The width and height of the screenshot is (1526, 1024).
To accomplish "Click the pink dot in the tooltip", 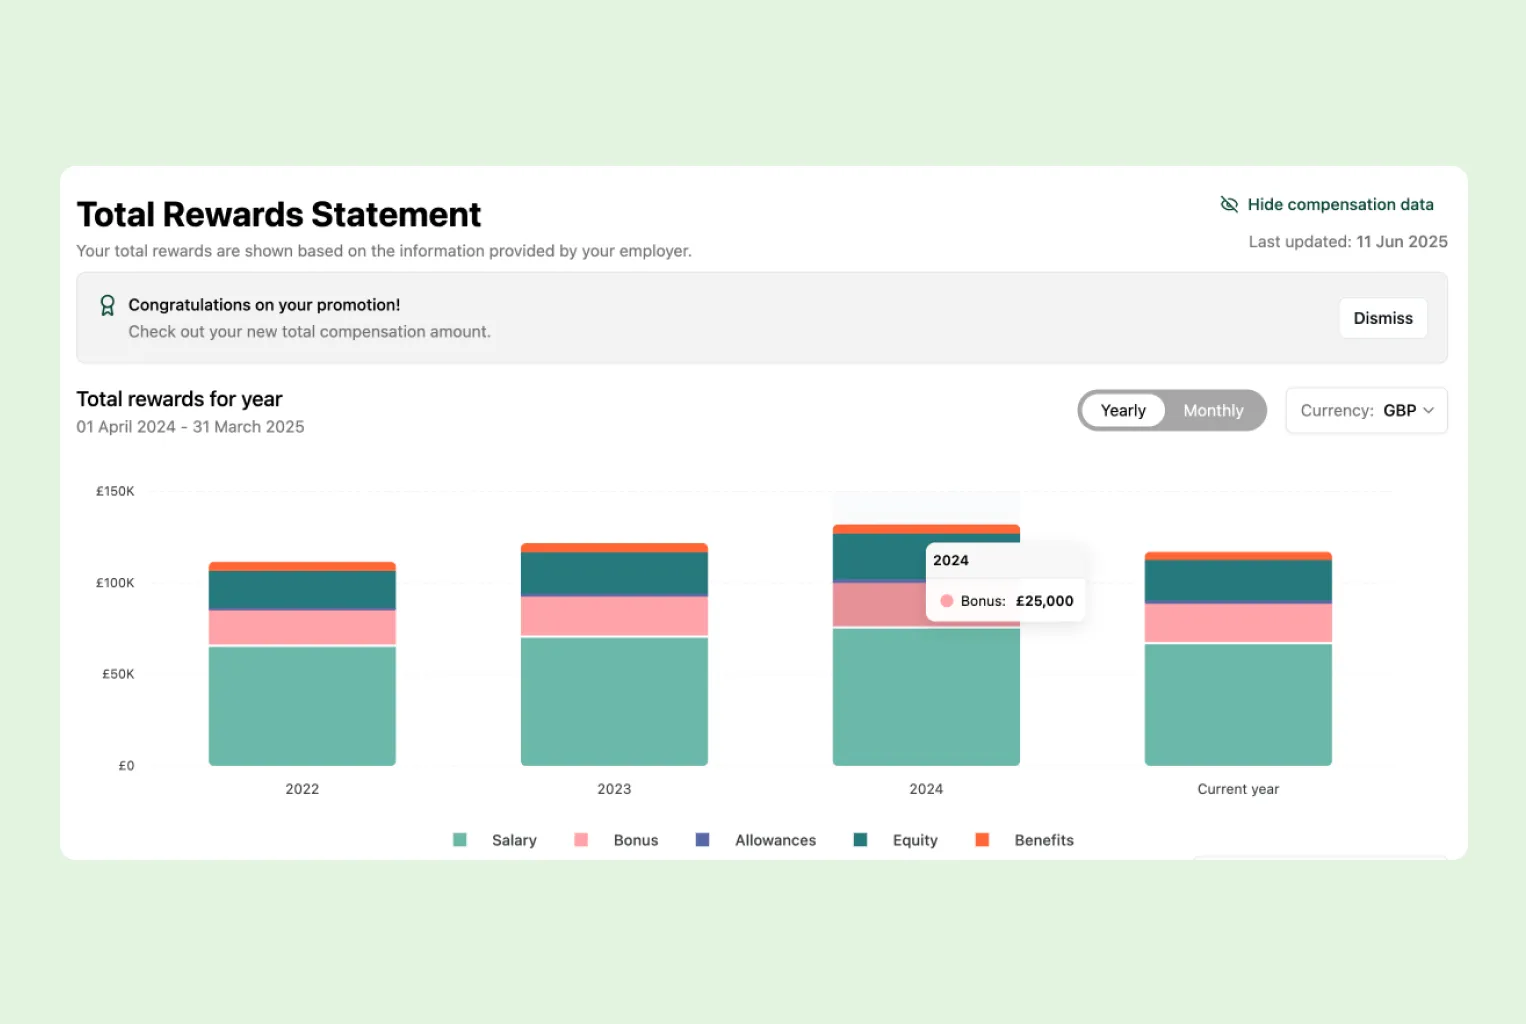I will point(946,601).
